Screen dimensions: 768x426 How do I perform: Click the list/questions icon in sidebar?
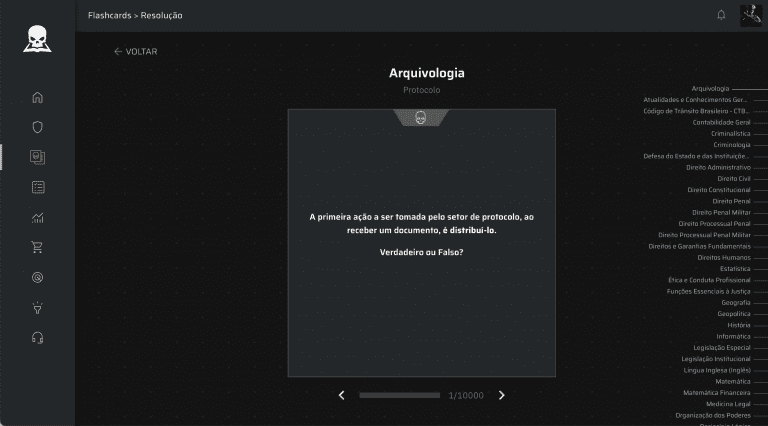[38, 187]
